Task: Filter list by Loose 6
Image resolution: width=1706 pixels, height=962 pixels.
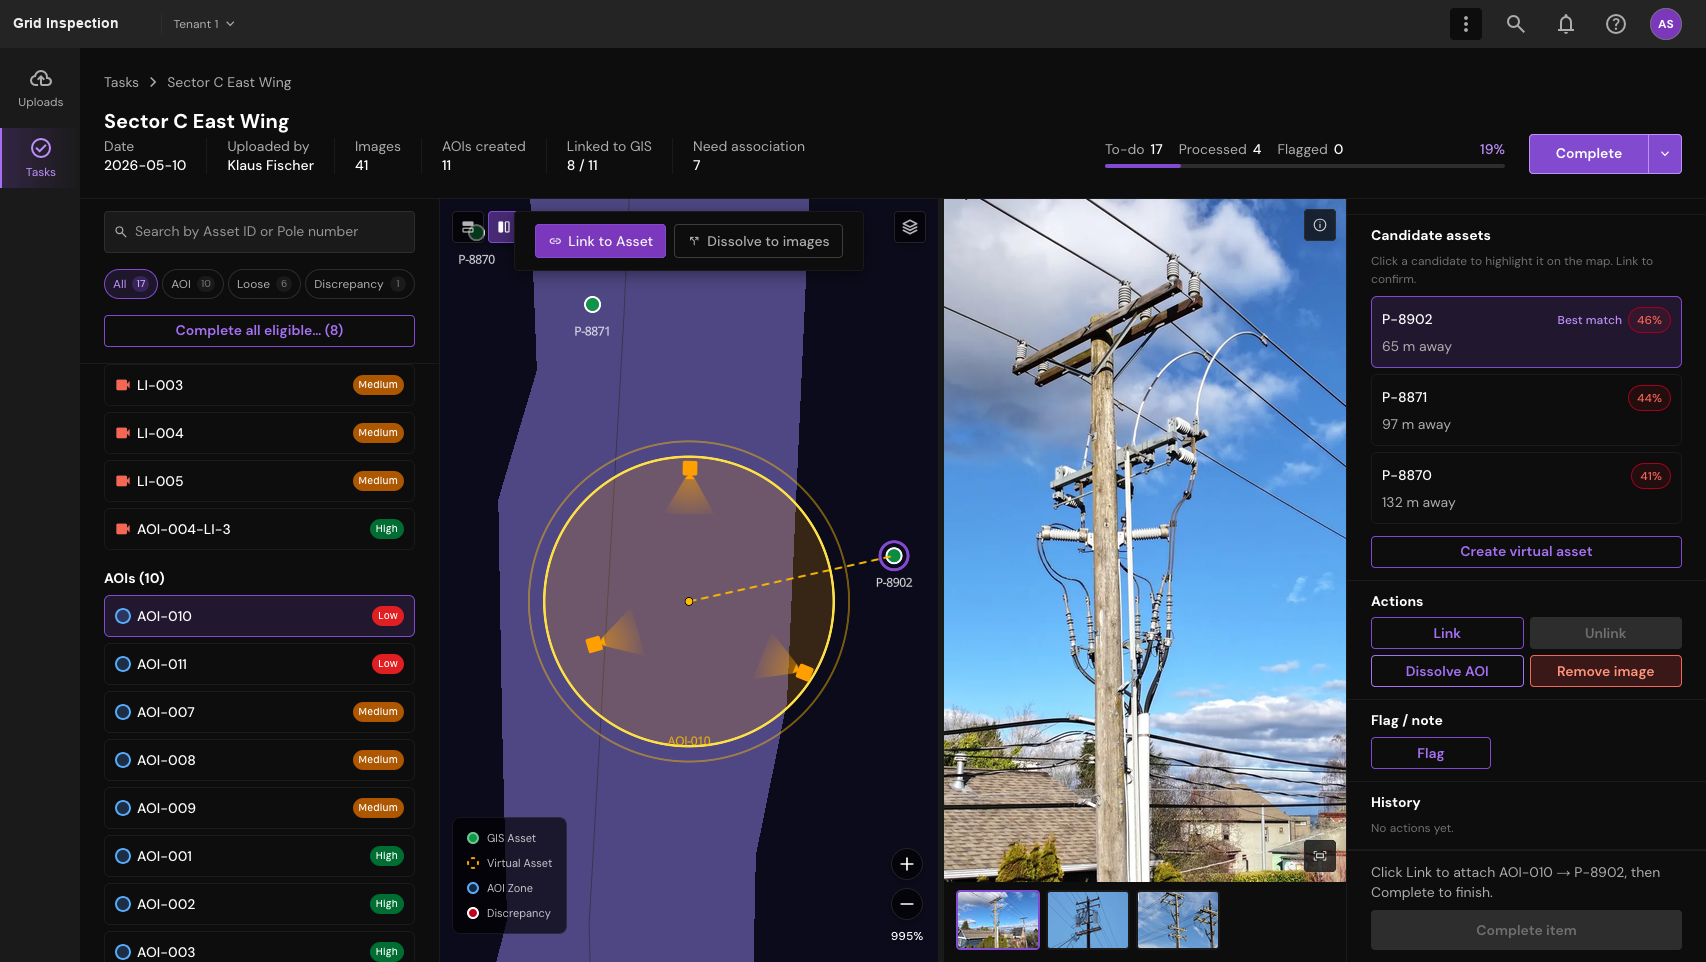Action: (264, 284)
